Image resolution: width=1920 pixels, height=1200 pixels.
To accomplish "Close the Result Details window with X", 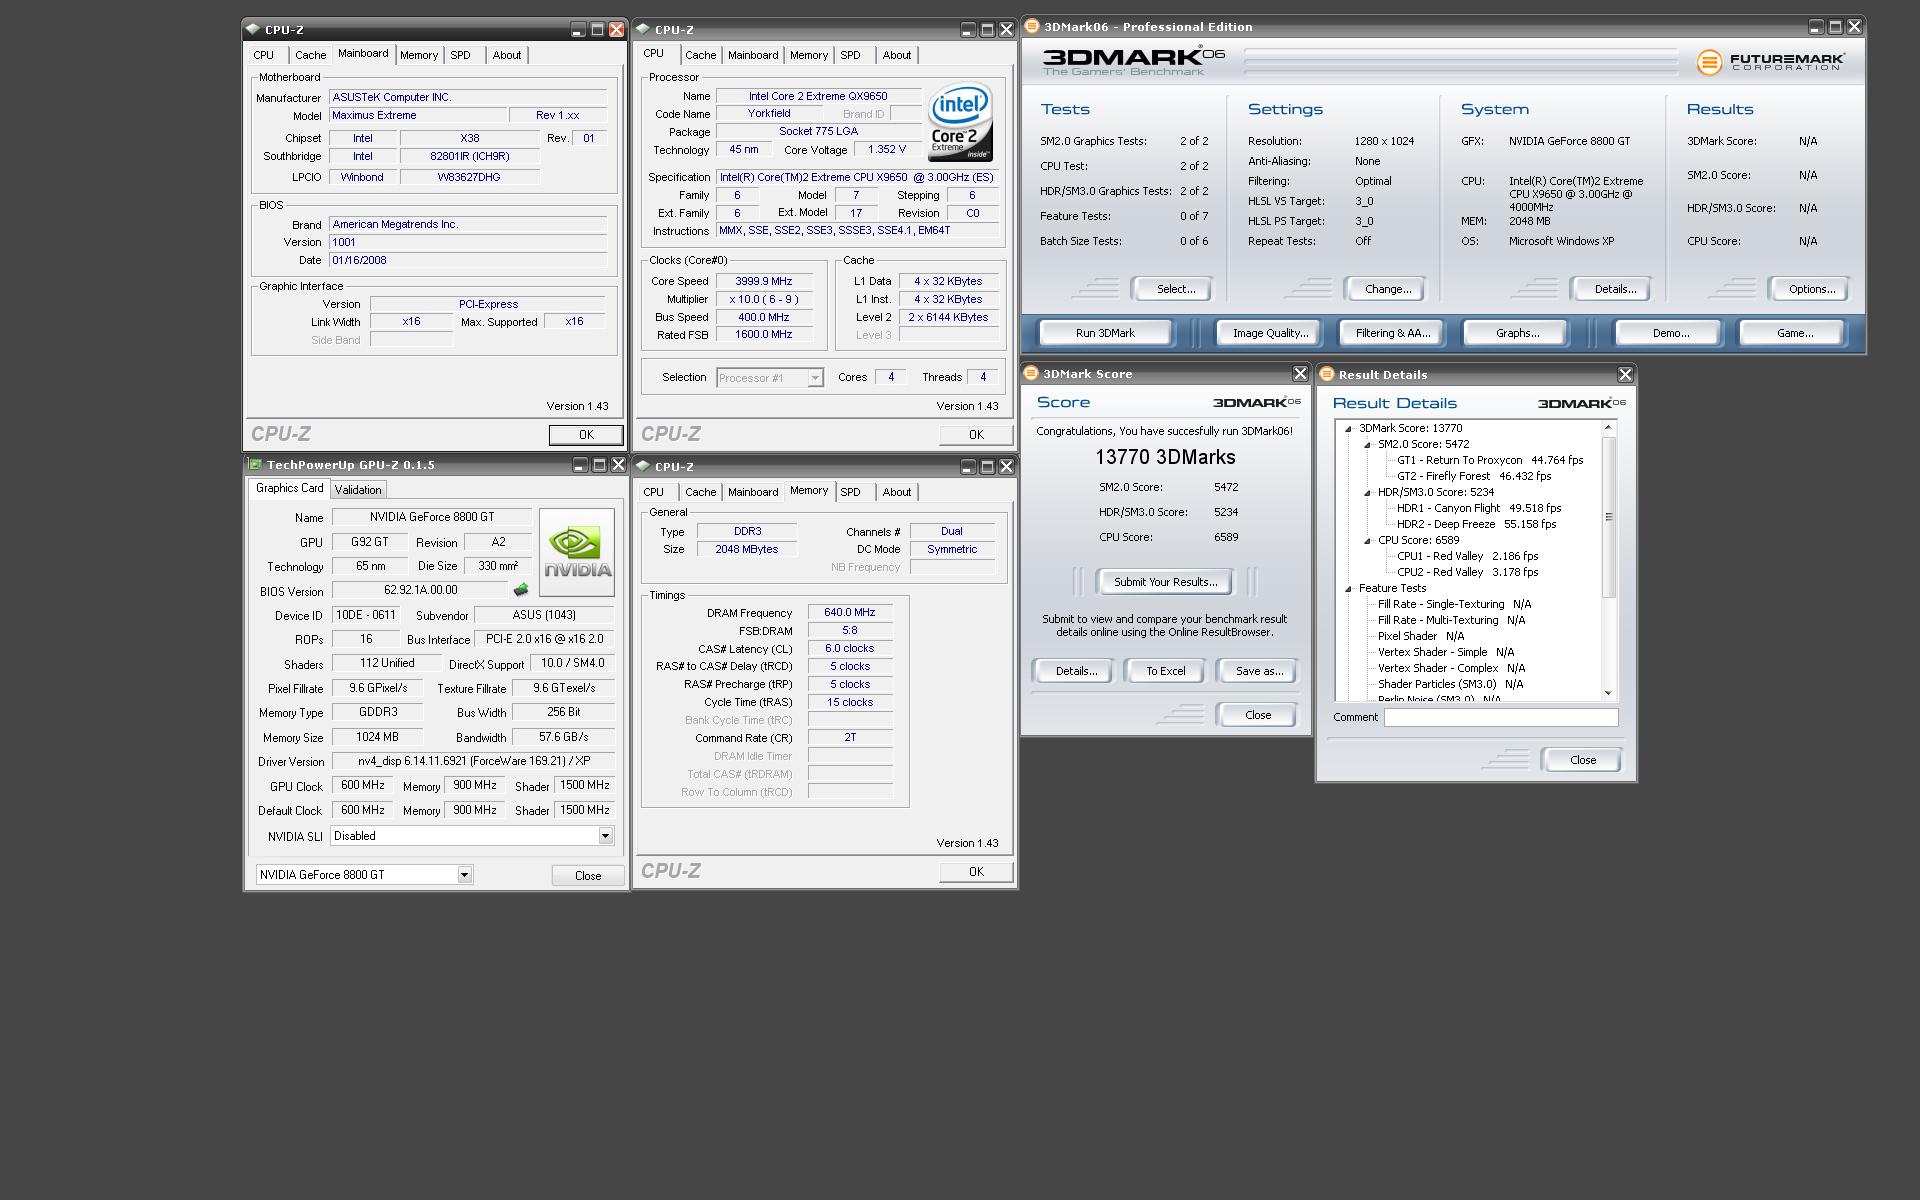I will pos(1625,374).
